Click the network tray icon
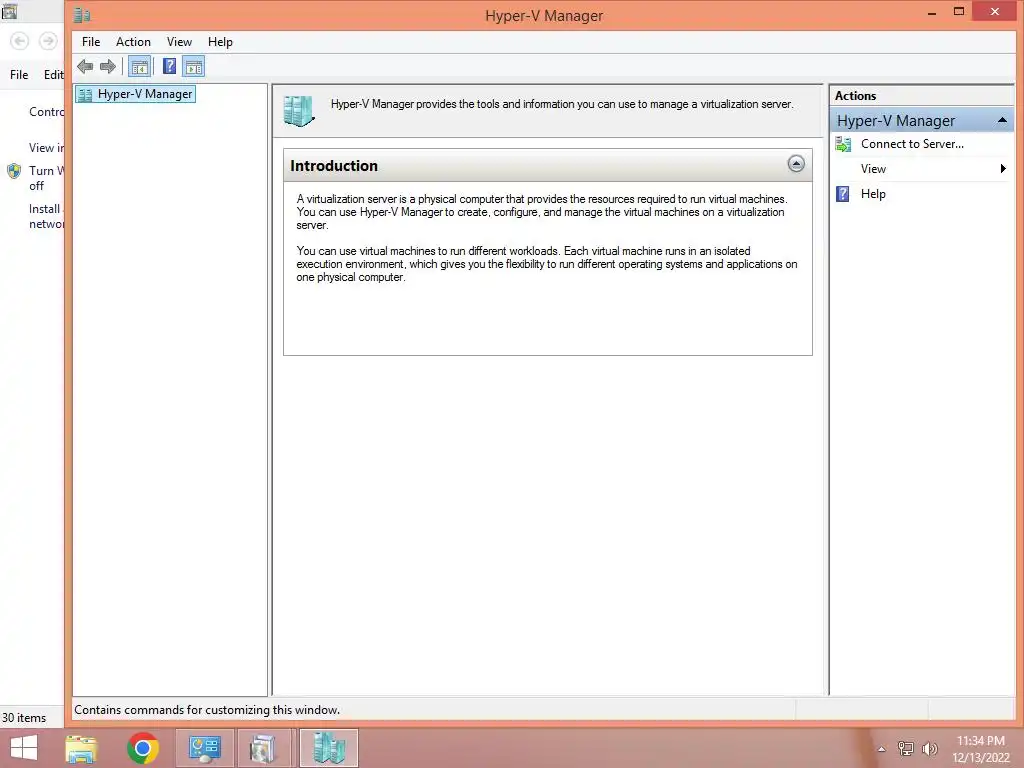1024x768 pixels. click(906, 748)
